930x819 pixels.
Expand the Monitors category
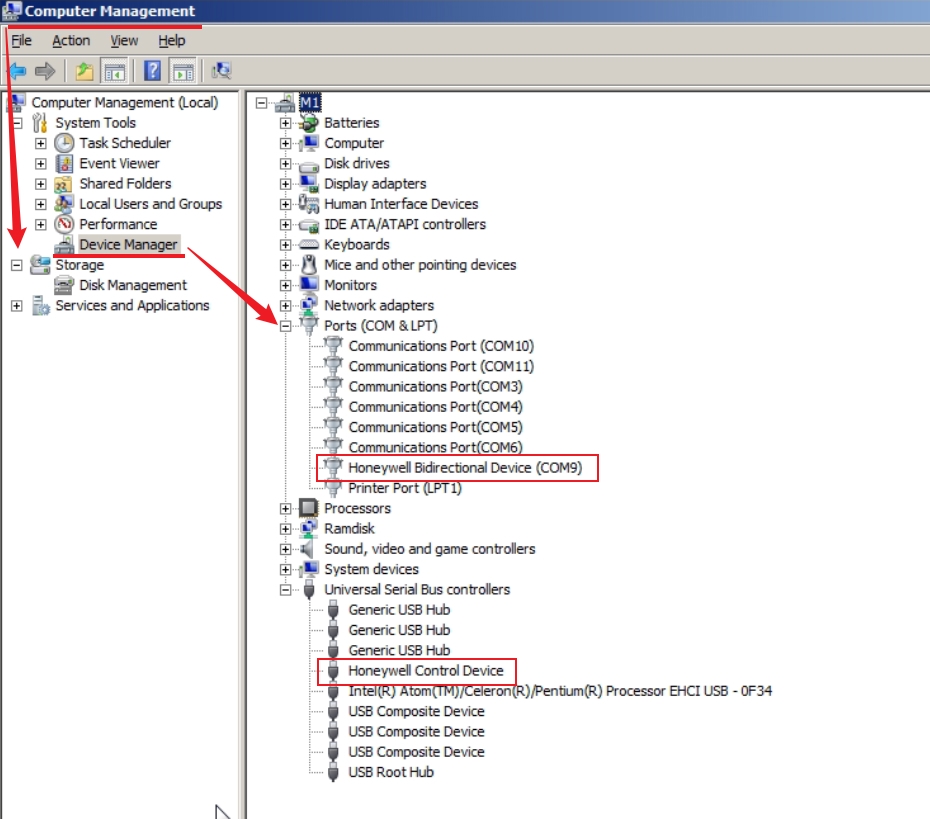[285, 285]
